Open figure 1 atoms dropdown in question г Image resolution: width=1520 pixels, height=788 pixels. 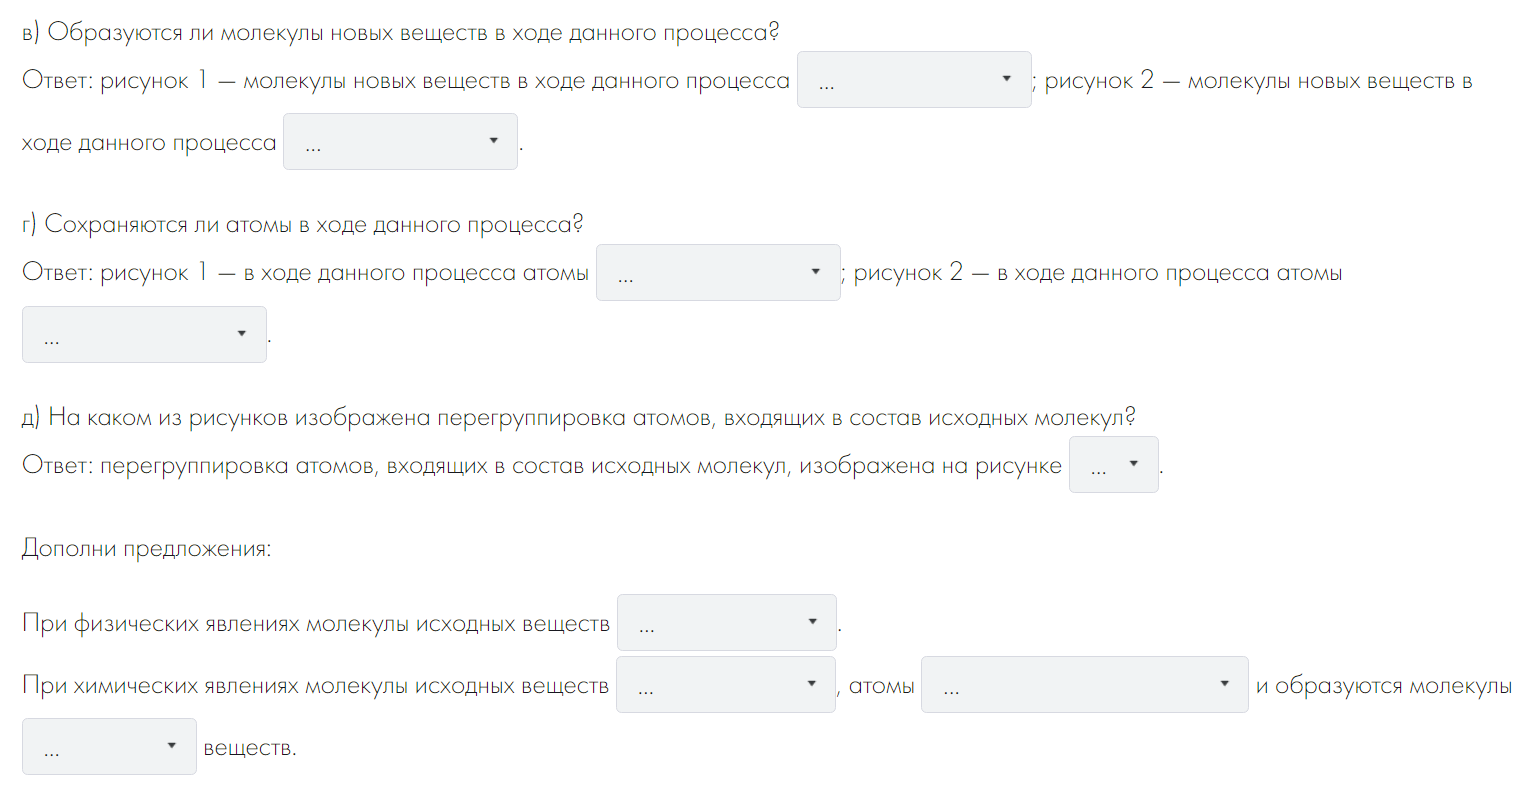point(717,273)
